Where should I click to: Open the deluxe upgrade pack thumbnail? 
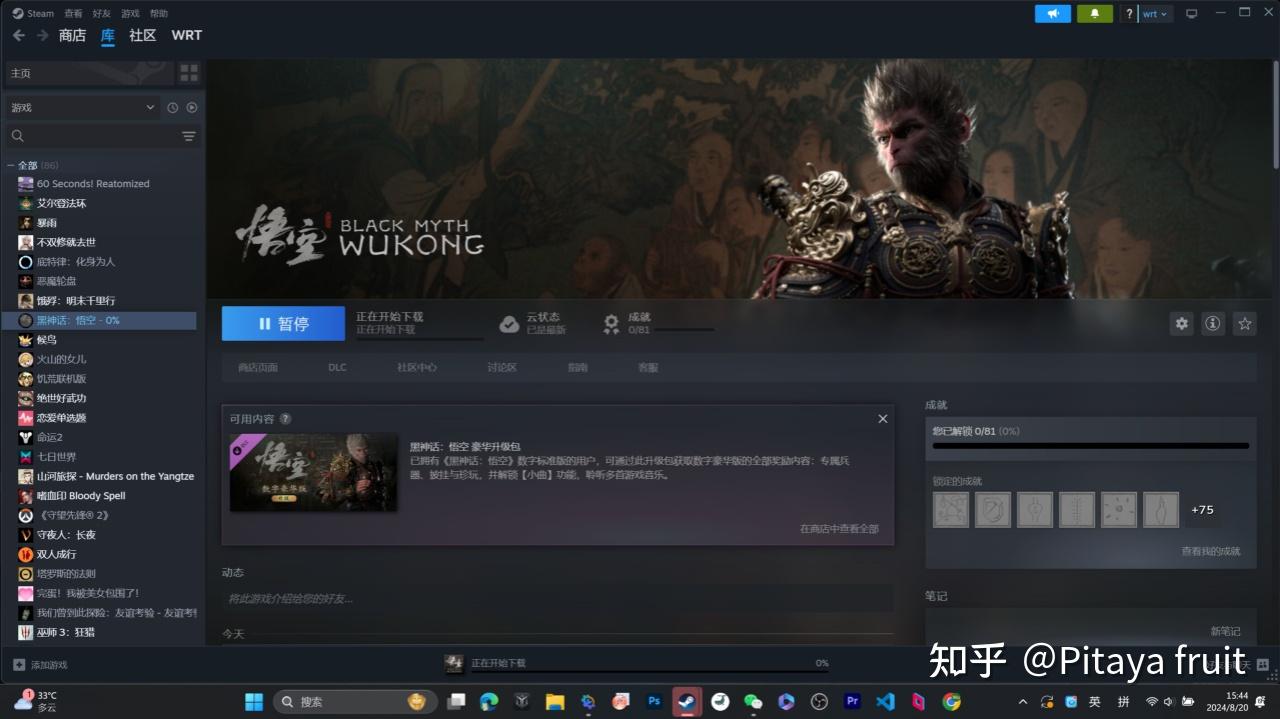coord(313,472)
